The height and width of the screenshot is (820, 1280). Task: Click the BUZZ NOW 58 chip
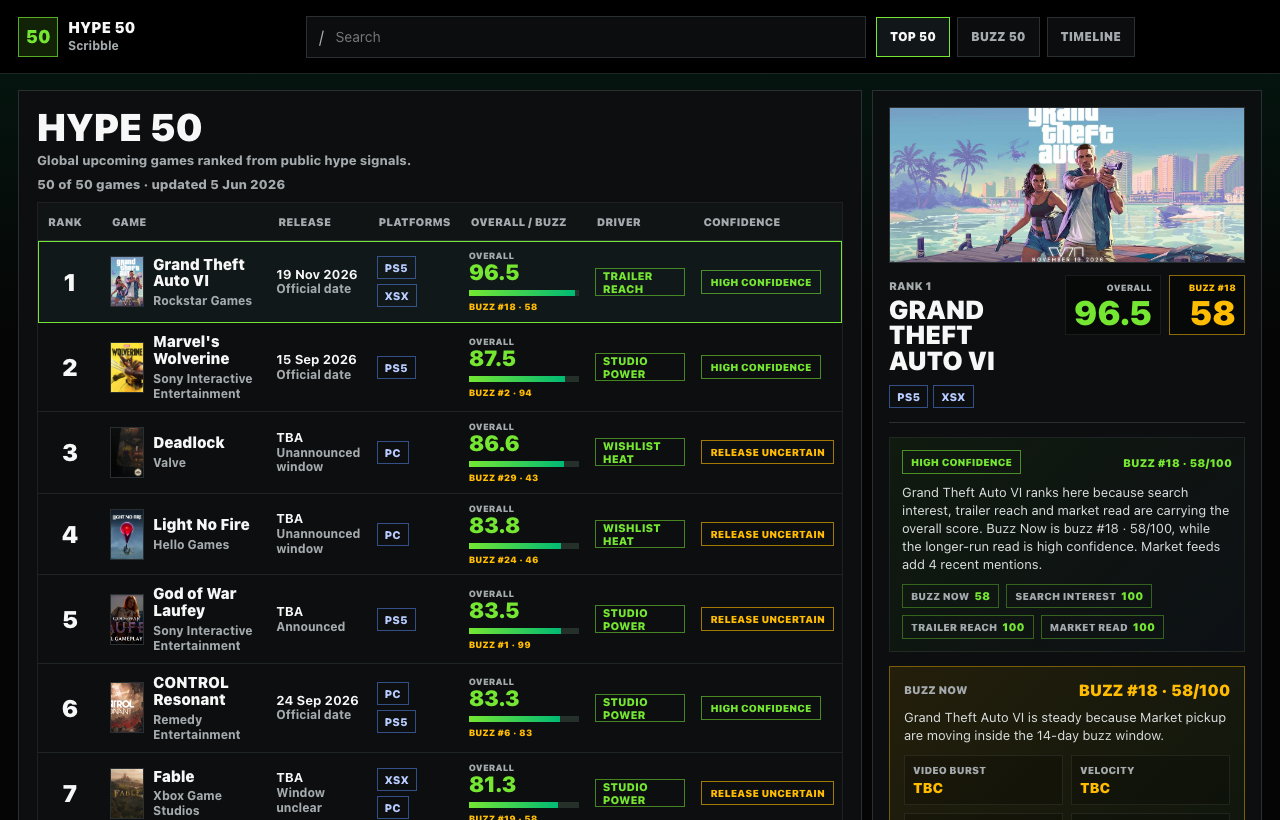[950, 596]
